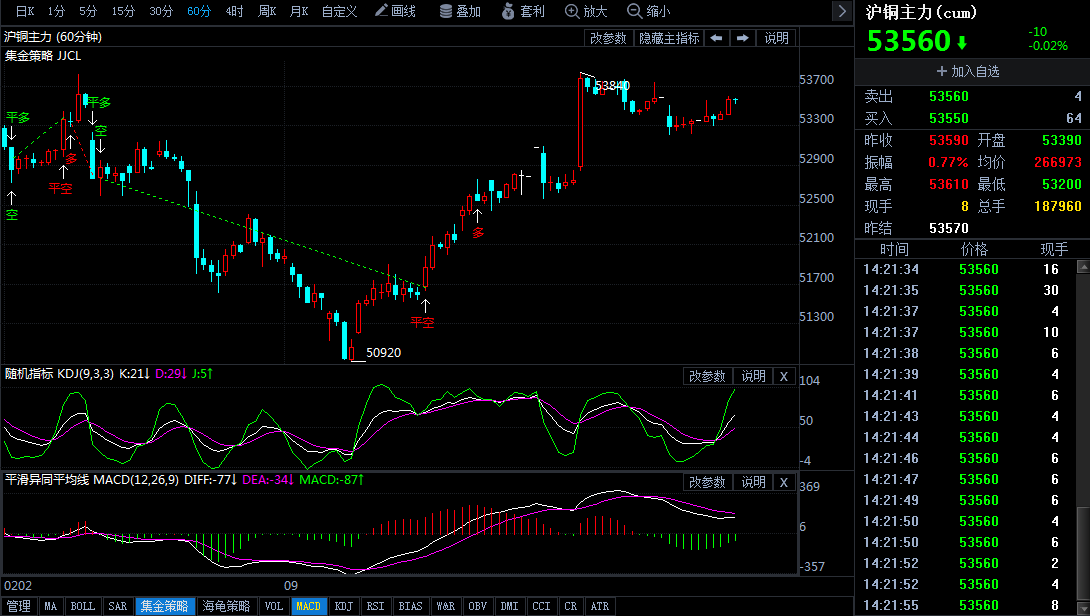Click the 昨收 value 53590
Image resolution: width=1090 pixels, height=616 pixels.
click(949, 140)
